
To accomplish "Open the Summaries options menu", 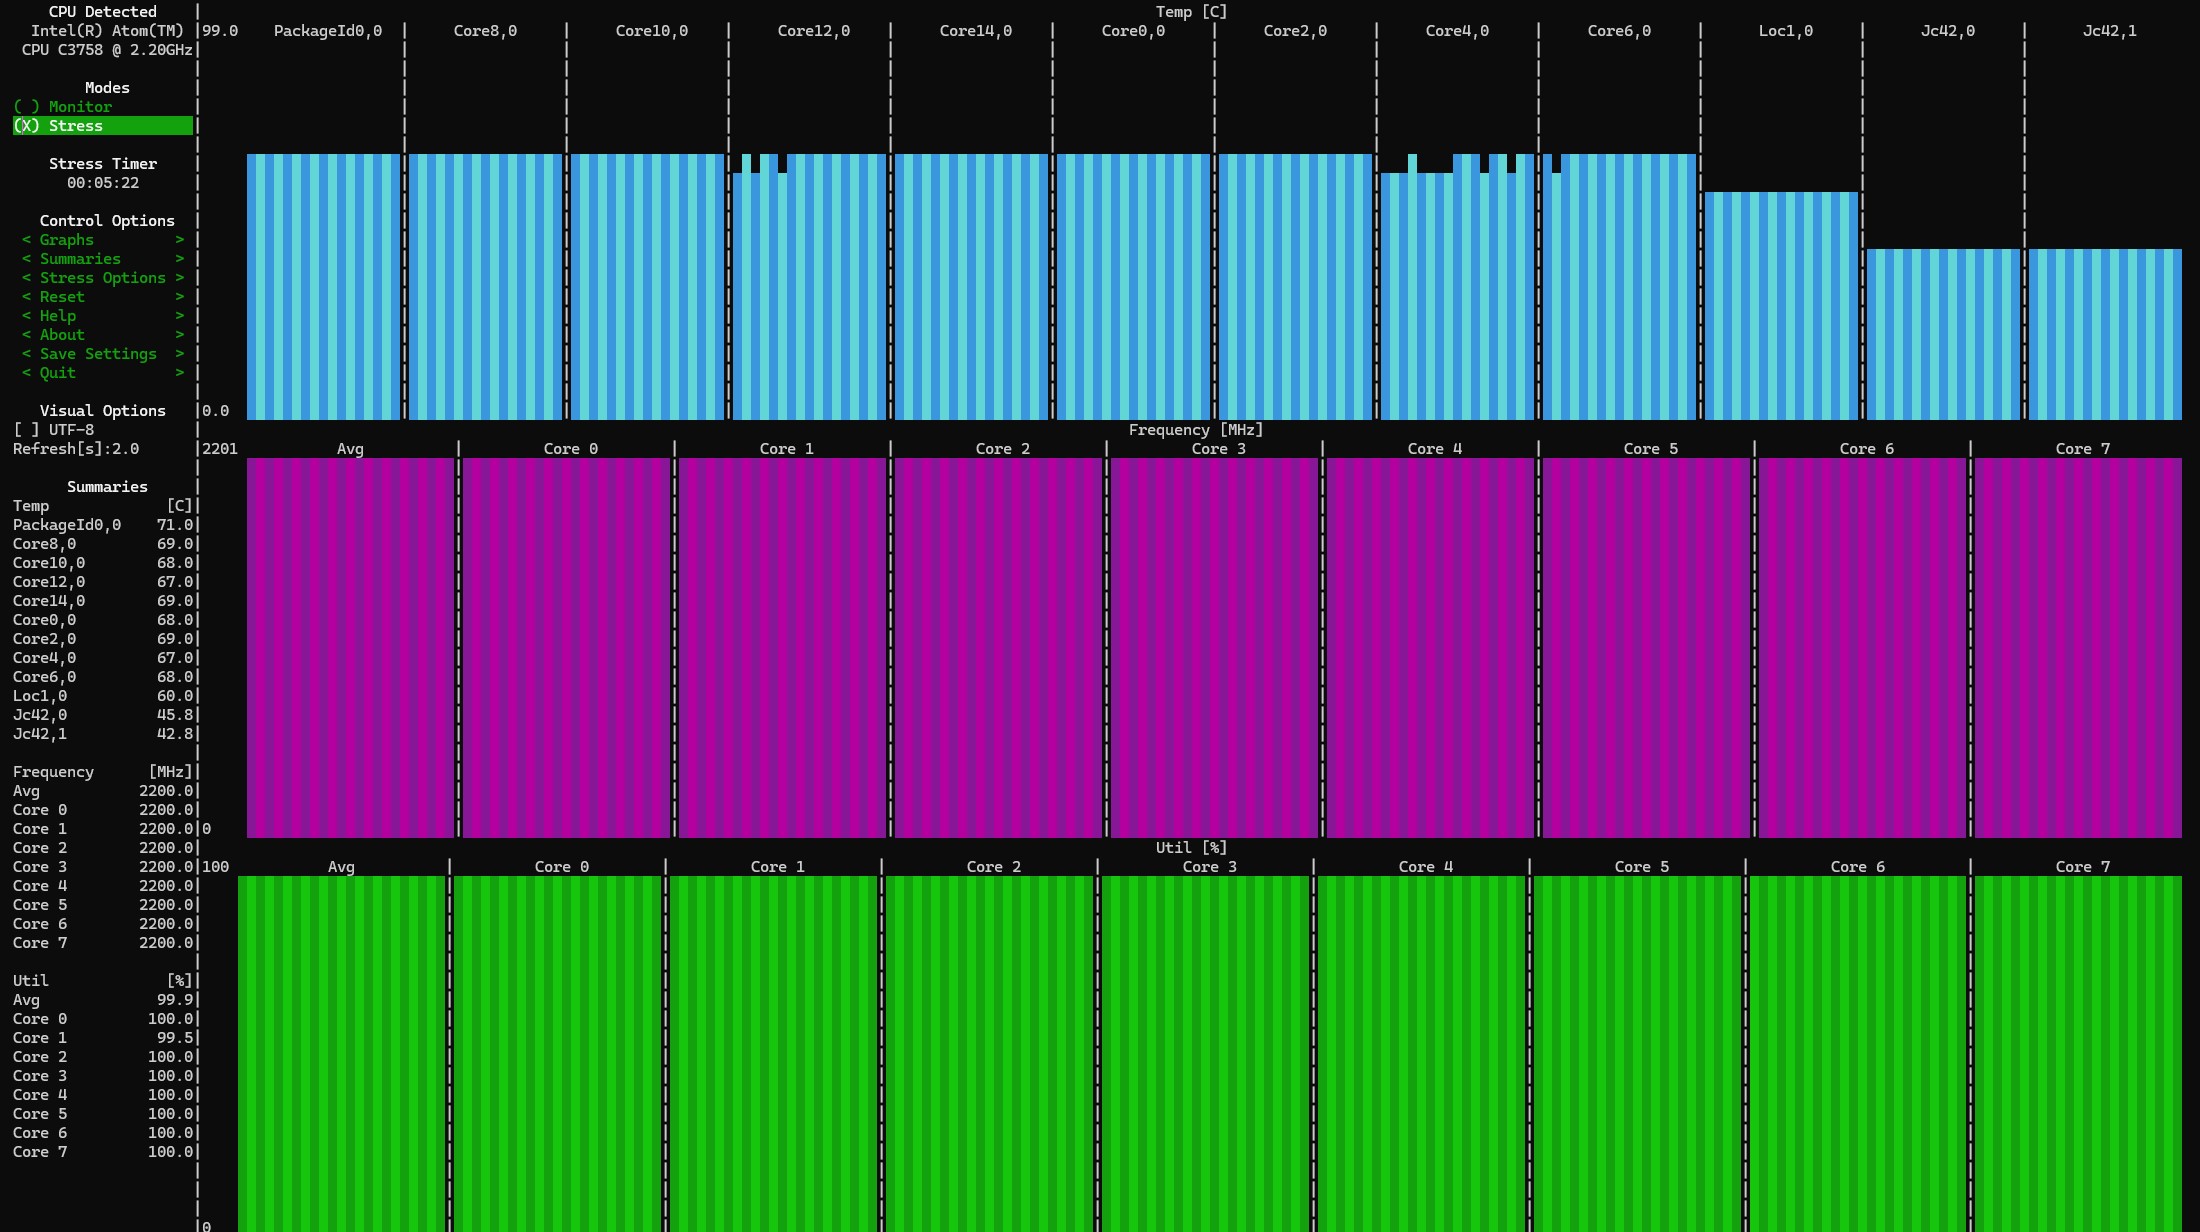I will click(x=80, y=259).
